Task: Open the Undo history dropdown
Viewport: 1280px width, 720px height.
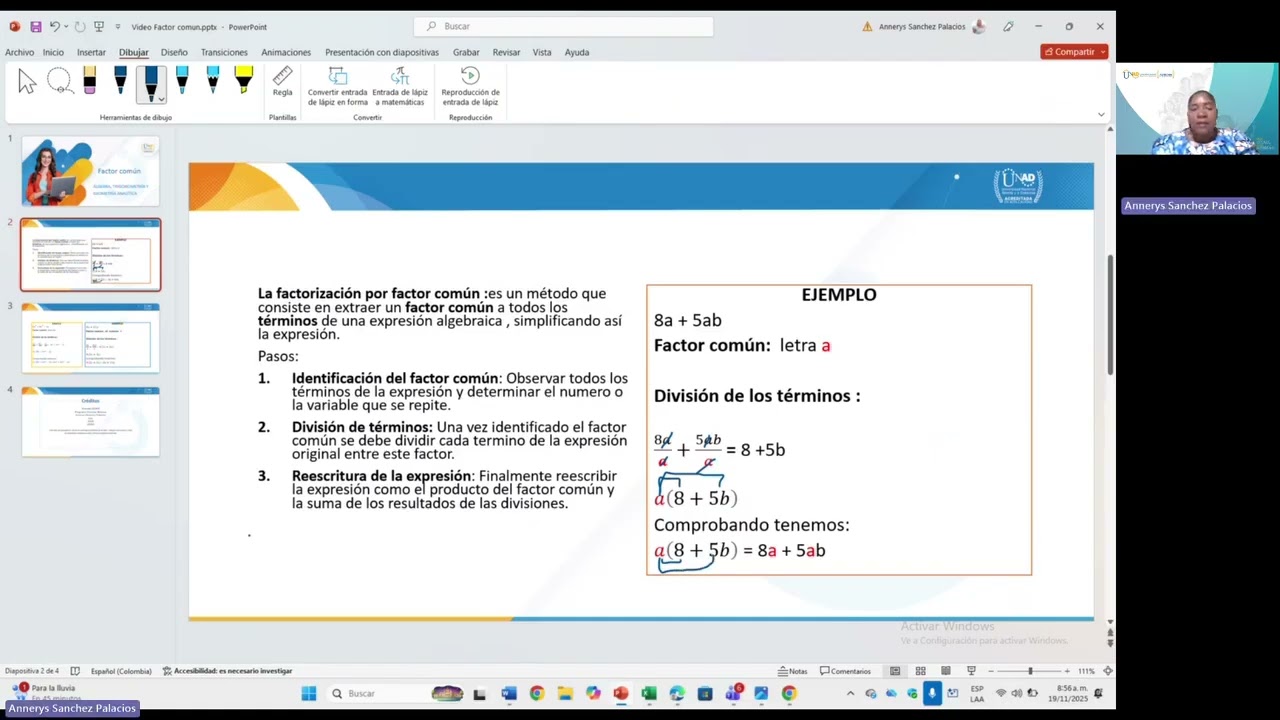Action: [66, 27]
